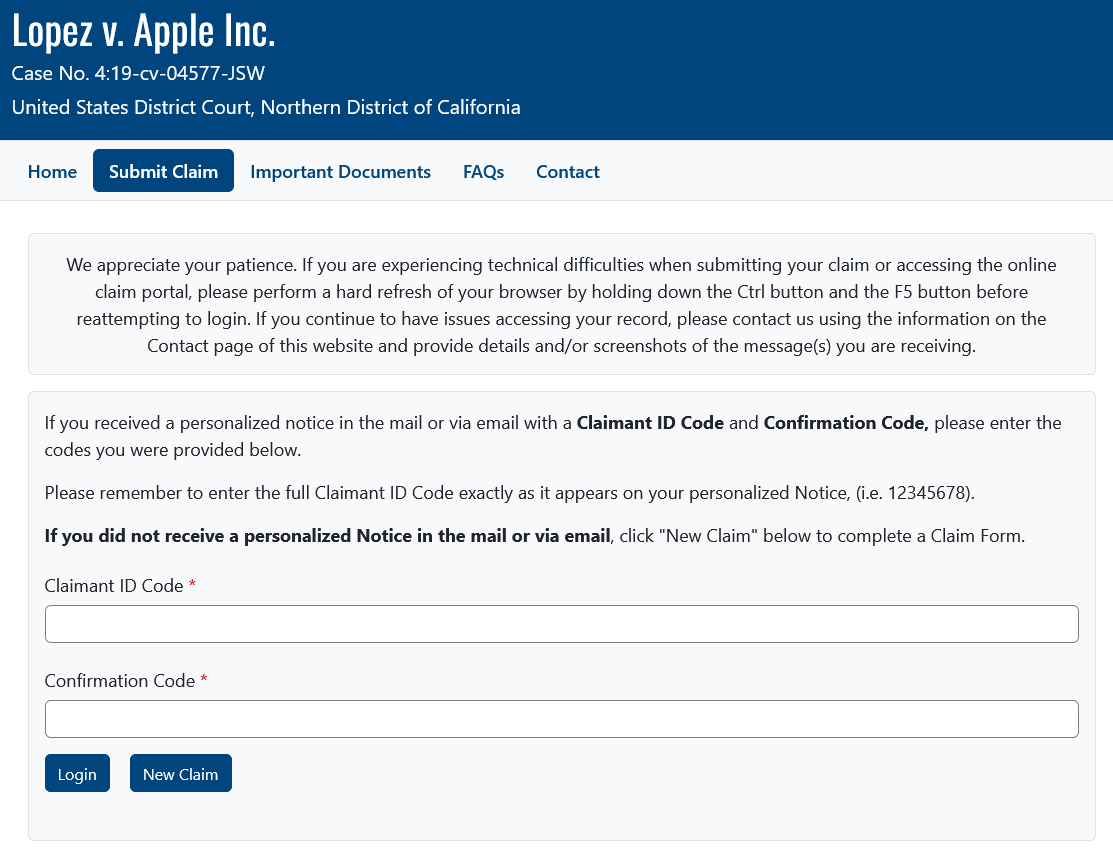Screen dimensions: 1113x858
Task: Go to the Home page
Action: click(53, 172)
